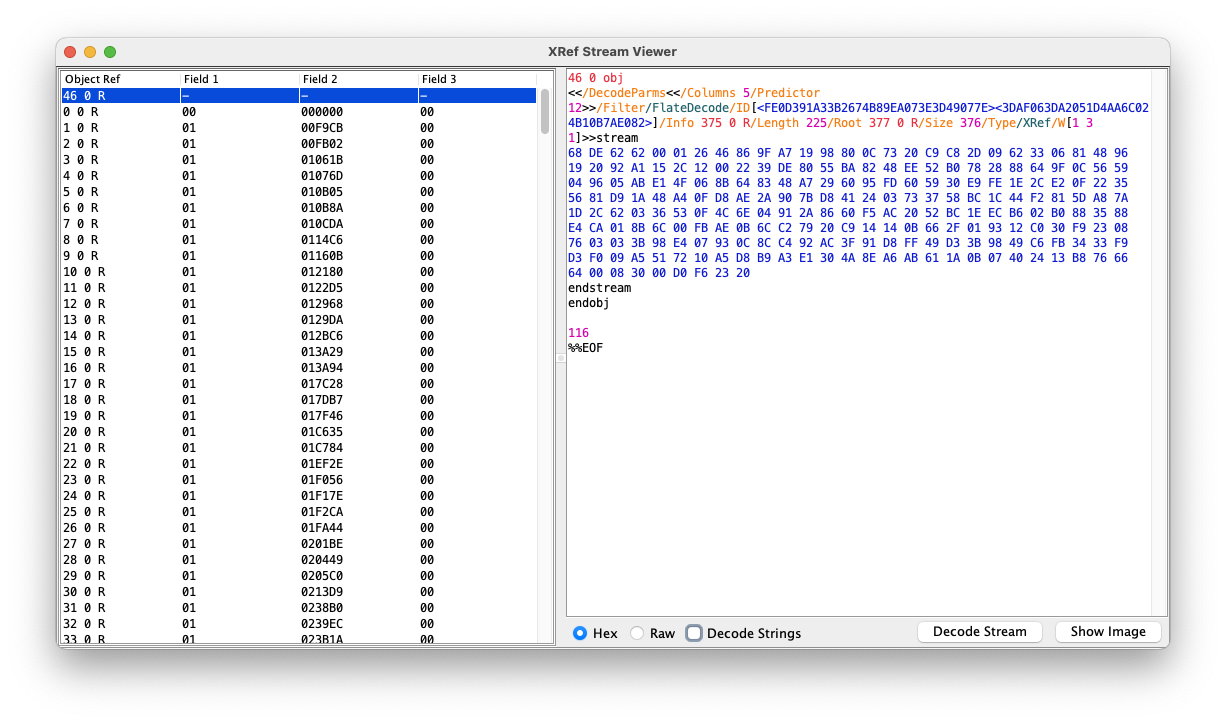The image size is (1226, 723).
Task: Click the Field 2 column header
Action: pos(358,79)
